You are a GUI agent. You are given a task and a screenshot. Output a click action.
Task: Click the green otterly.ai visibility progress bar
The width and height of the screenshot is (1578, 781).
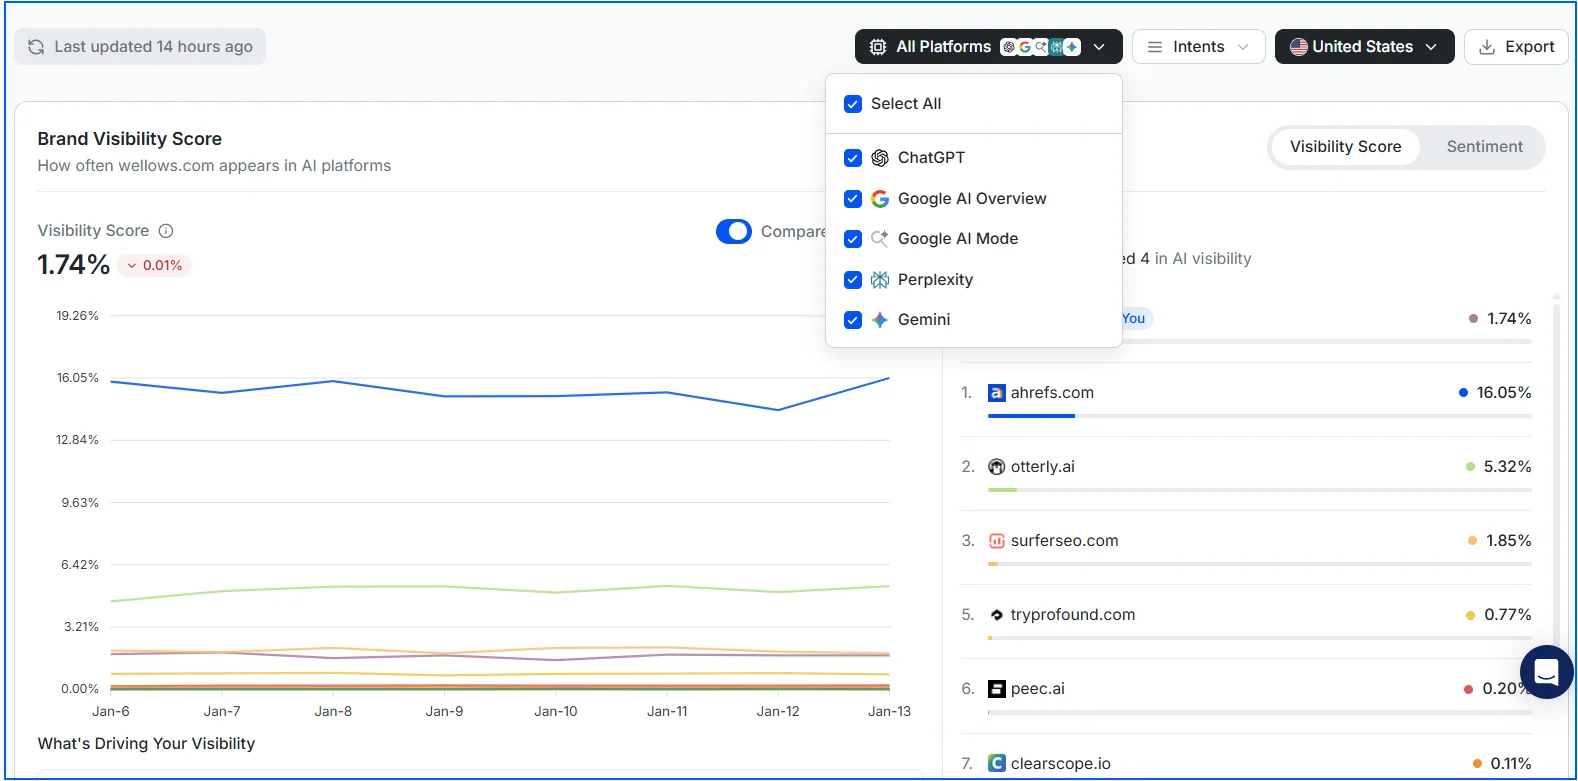1002,490
